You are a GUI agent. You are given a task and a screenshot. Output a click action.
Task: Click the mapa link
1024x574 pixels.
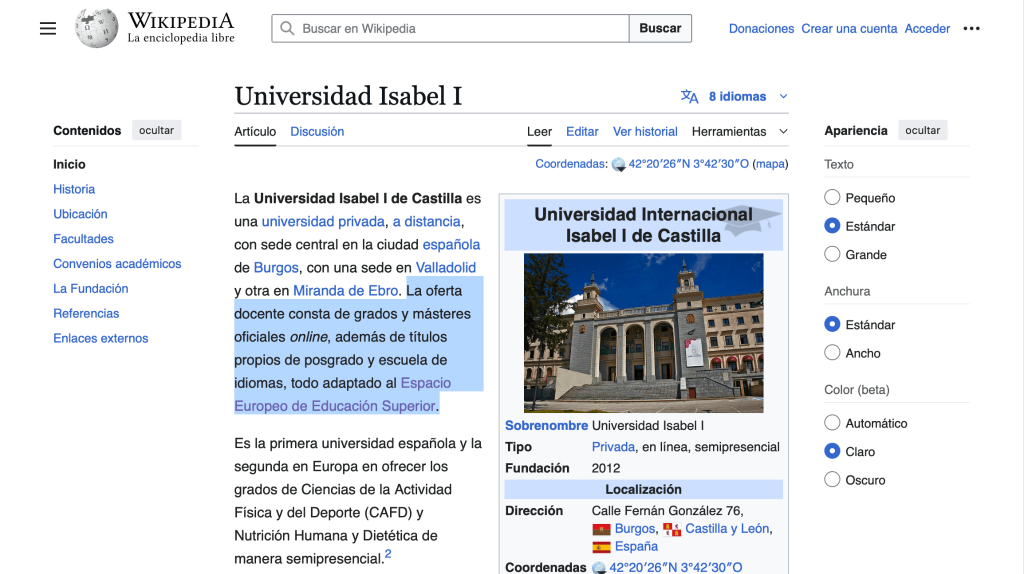[770, 164]
